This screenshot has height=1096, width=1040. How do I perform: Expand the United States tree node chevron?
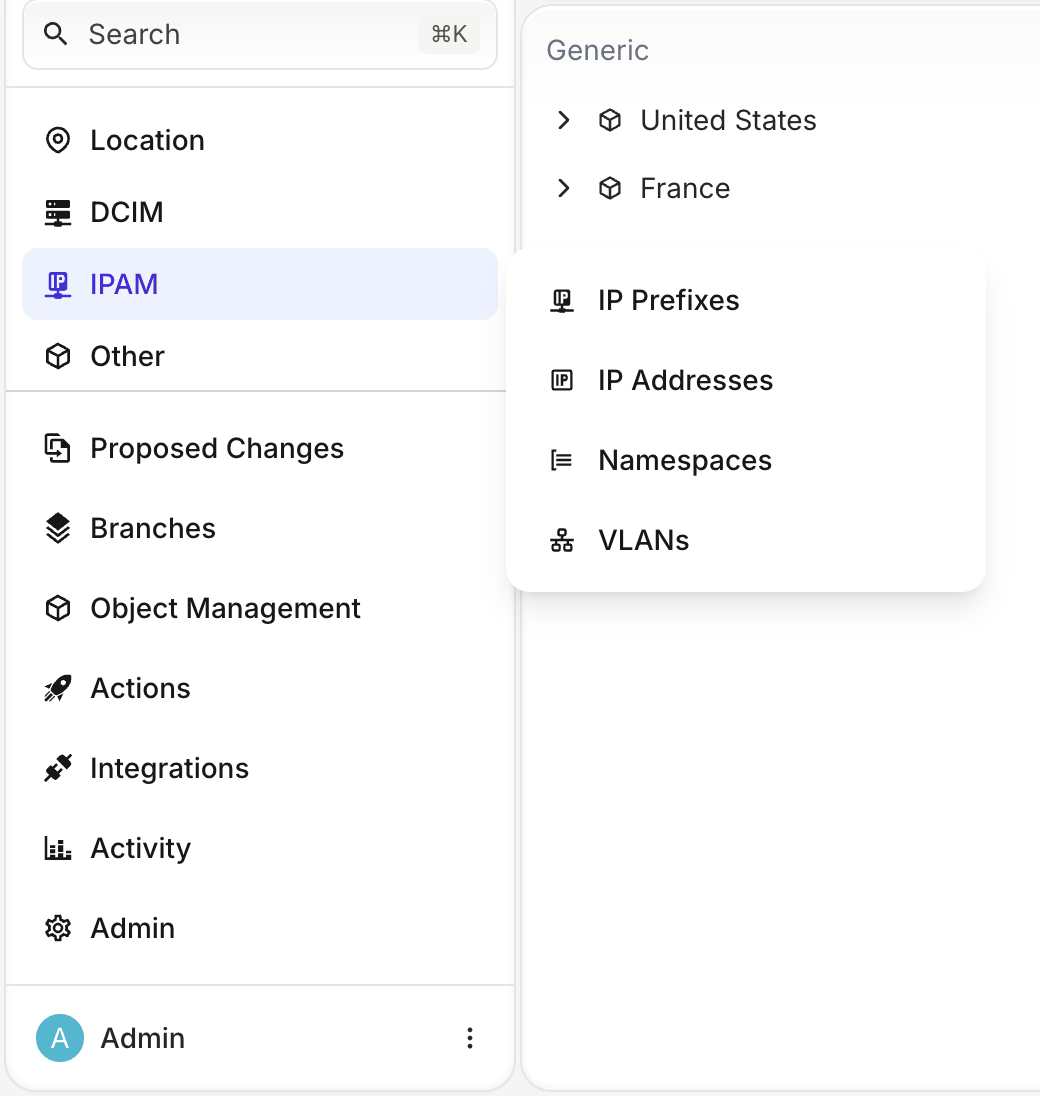coord(563,120)
